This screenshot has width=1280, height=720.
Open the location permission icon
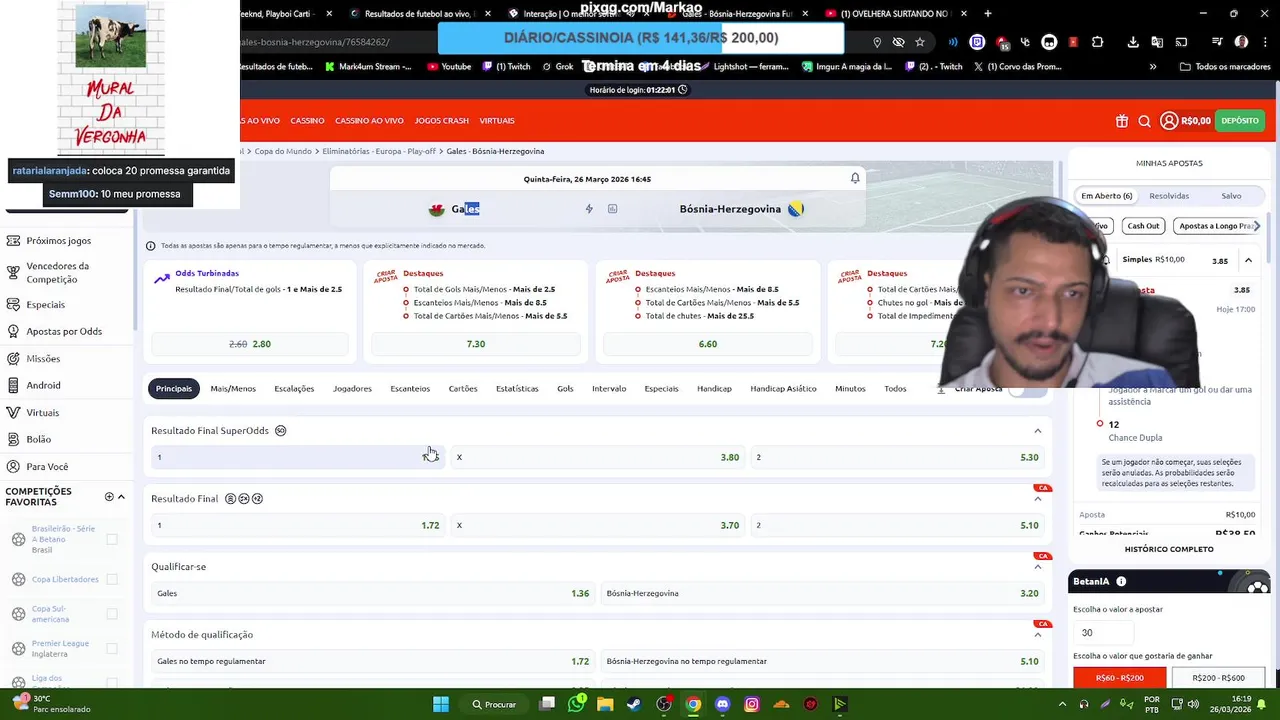click(x=877, y=42)
